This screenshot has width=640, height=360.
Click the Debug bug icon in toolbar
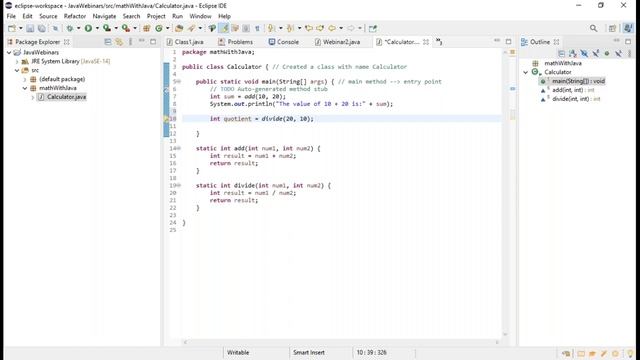[70, 28]
